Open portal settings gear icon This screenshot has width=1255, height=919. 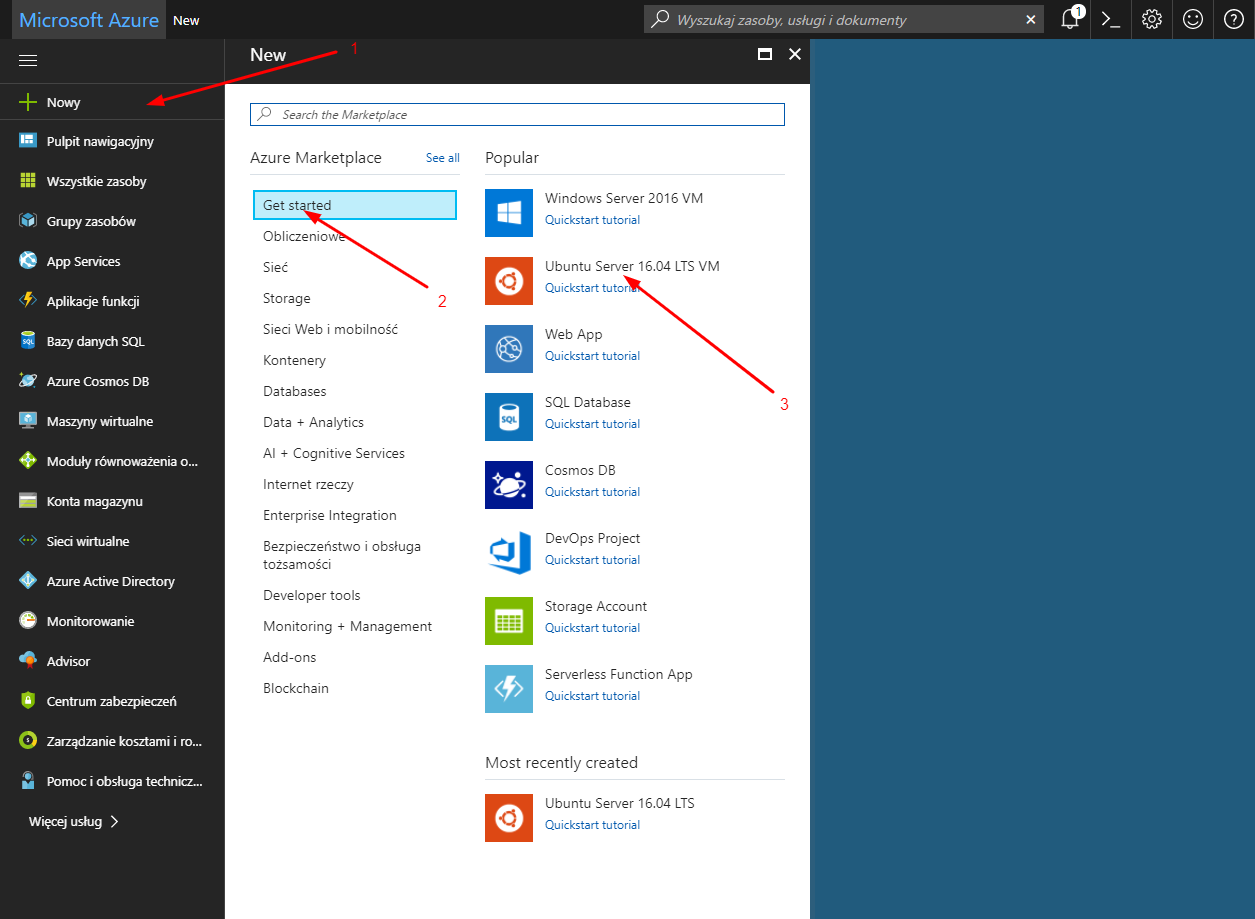pyautogui.click(x=1152, y=19)
